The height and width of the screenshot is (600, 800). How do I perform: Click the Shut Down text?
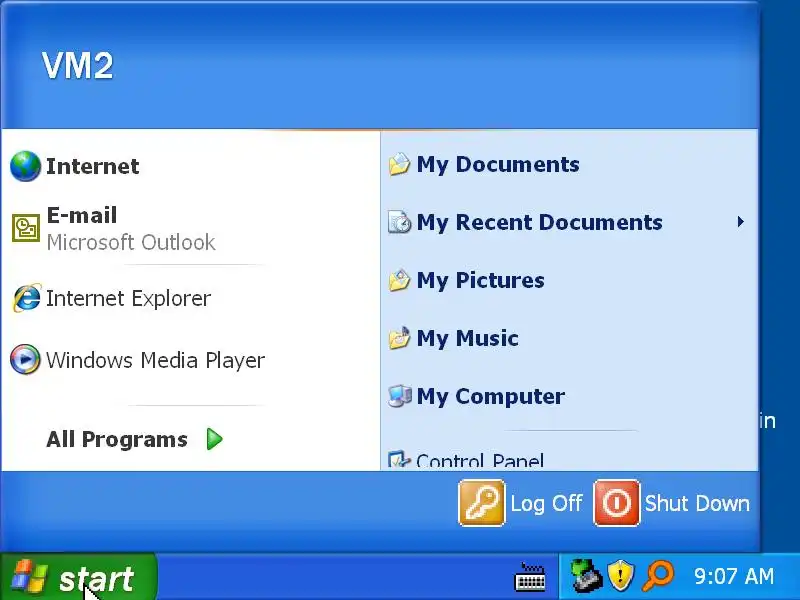click(x=697, y=504)
